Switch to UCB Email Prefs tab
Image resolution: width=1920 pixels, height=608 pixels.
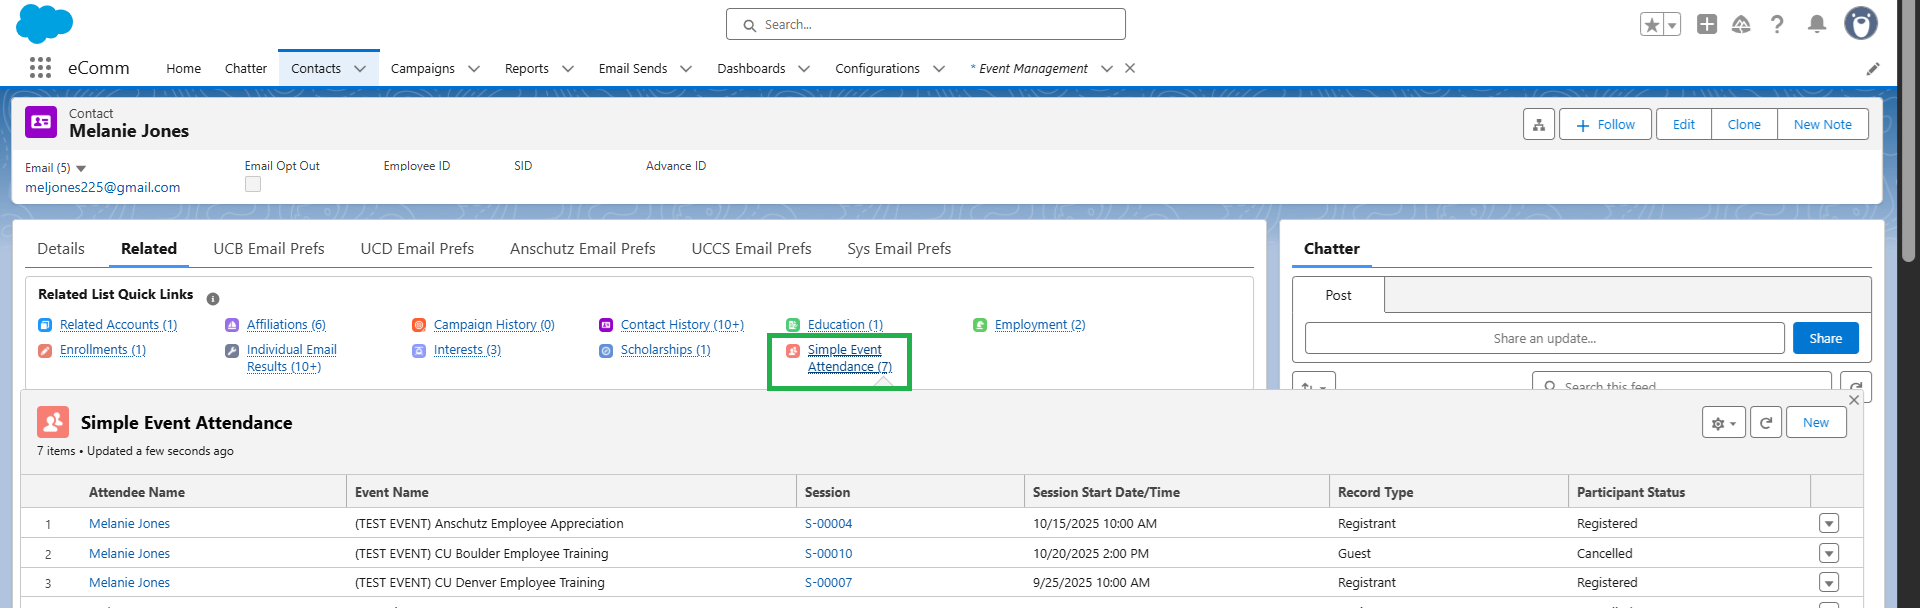point(269,248)
